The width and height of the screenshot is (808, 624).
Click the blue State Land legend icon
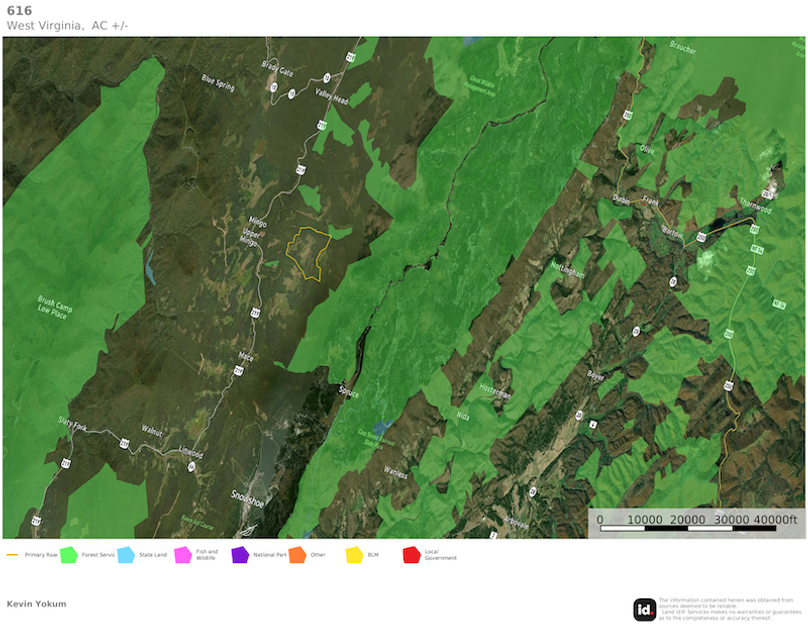(x=126, y=554)
